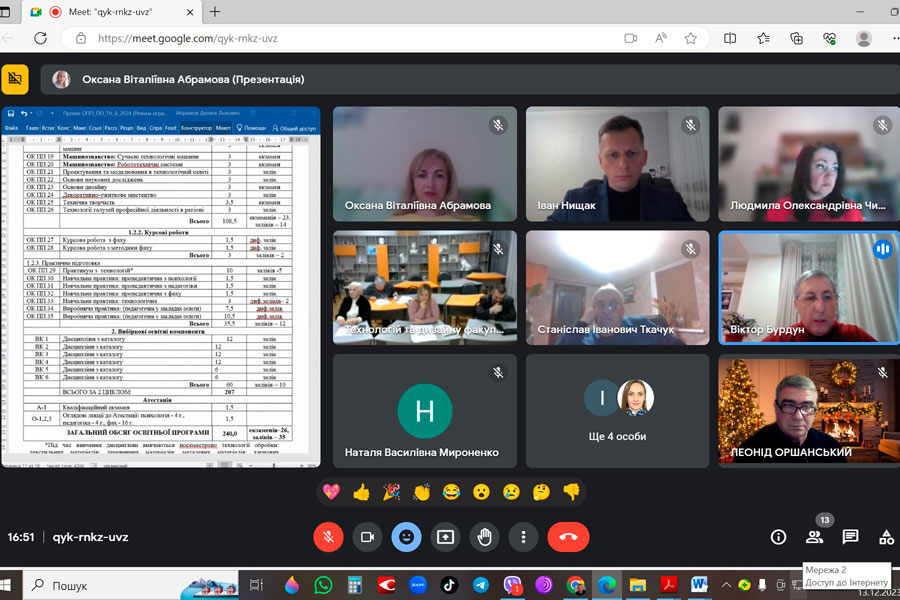Screen dimensions: 900x600
Task: Send the clapping hands reaction
Action: [421, 491]
